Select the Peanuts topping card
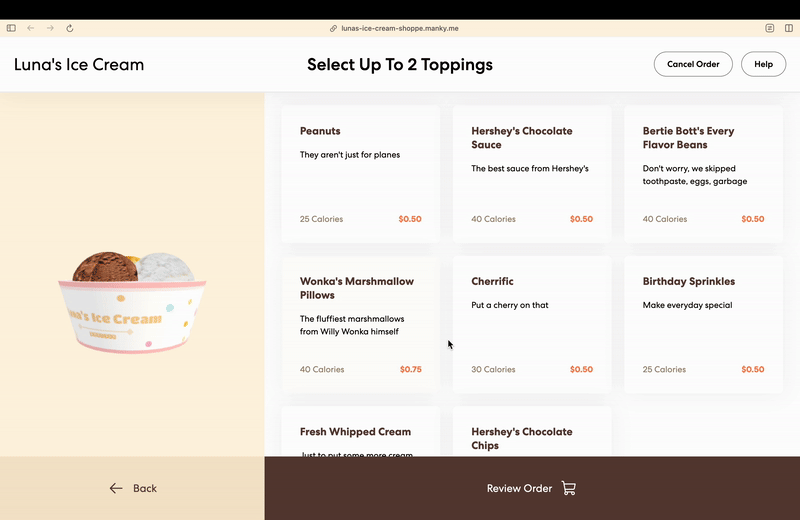Image resolution: width=800 pixels, height=520 pixels. click(361, 174)
